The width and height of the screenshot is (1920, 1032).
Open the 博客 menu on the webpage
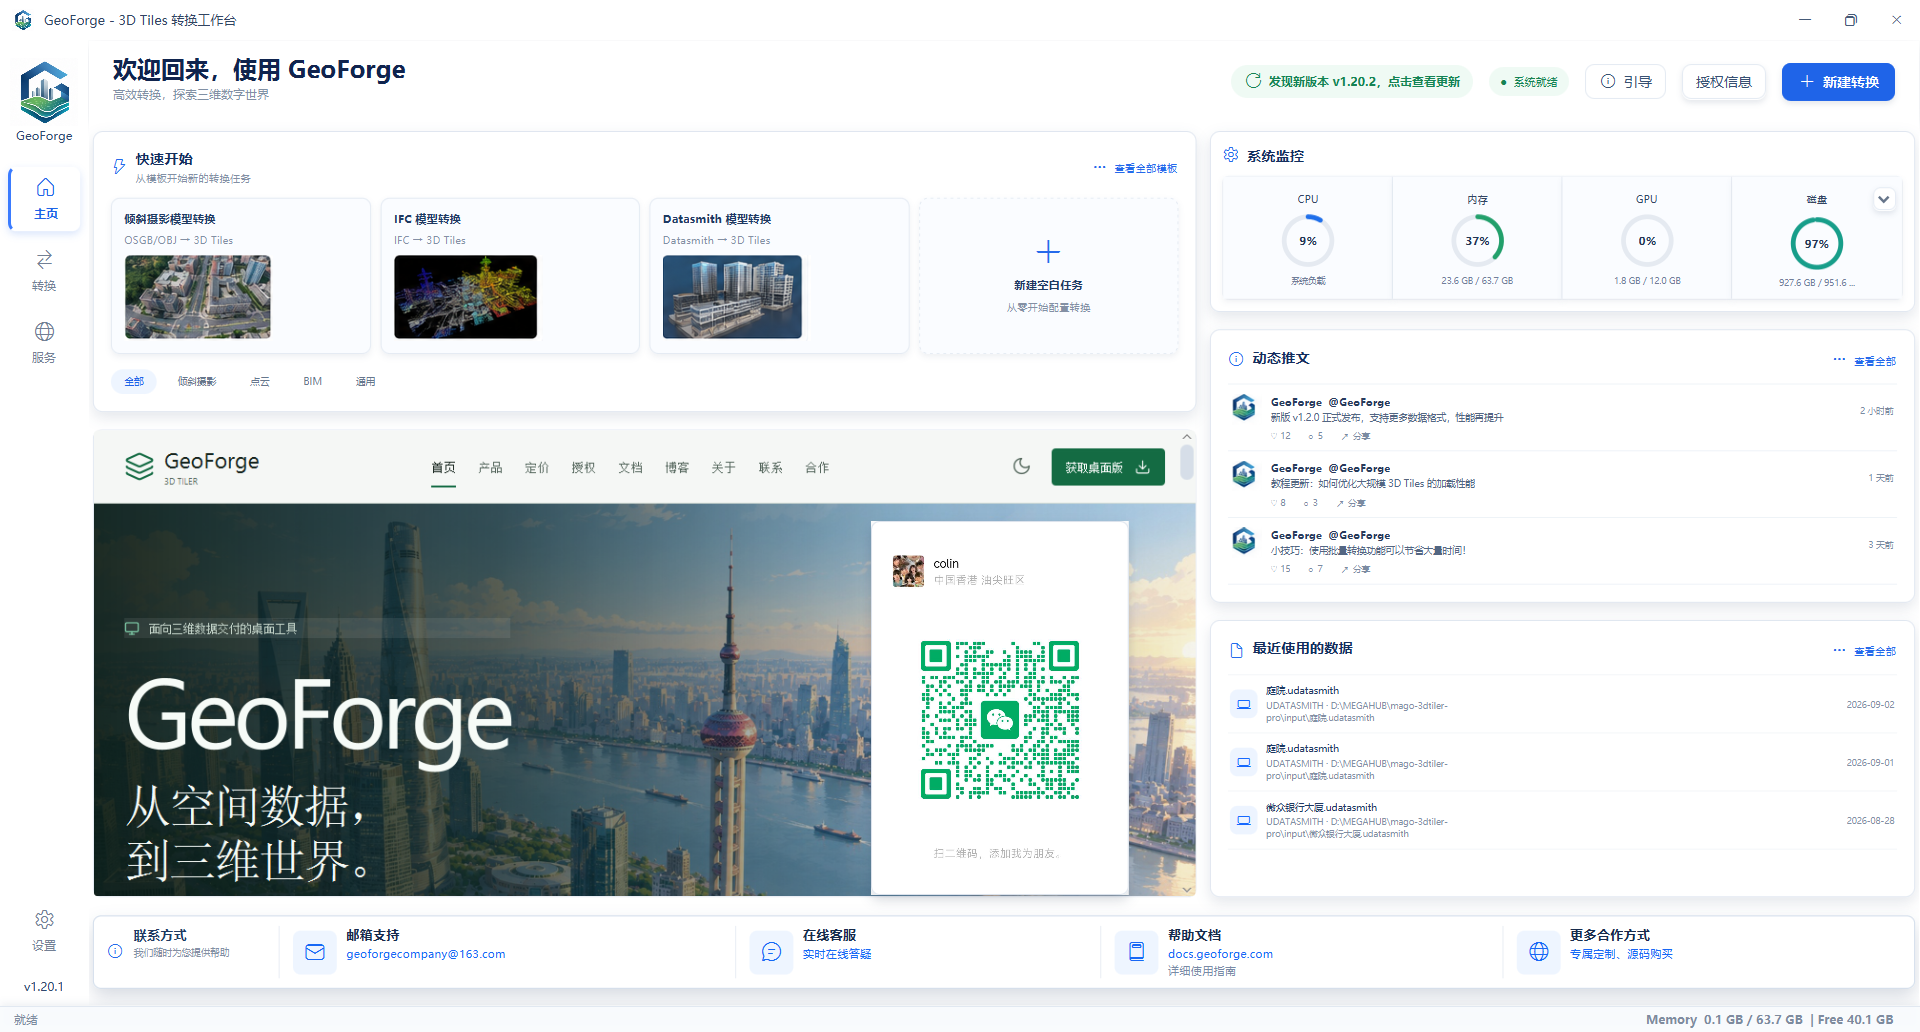click(x=677, y=467)
